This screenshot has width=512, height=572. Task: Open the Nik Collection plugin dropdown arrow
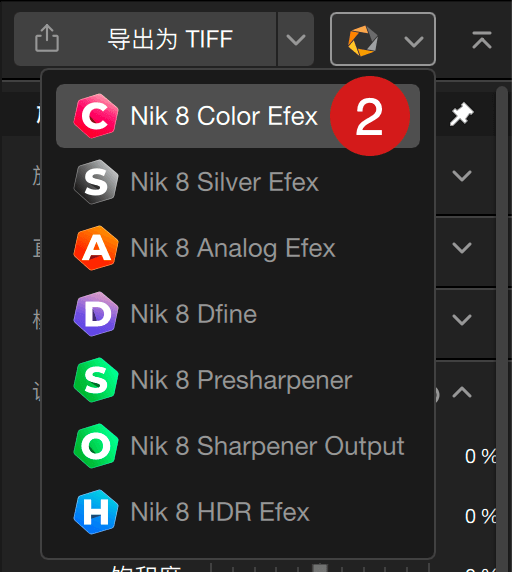414,41
